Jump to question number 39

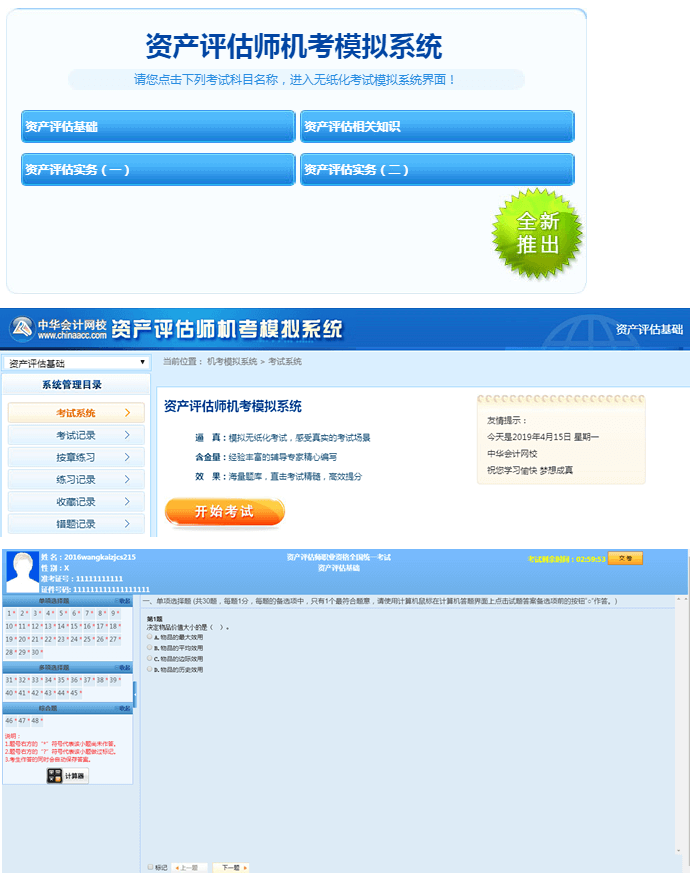(115, 679)
